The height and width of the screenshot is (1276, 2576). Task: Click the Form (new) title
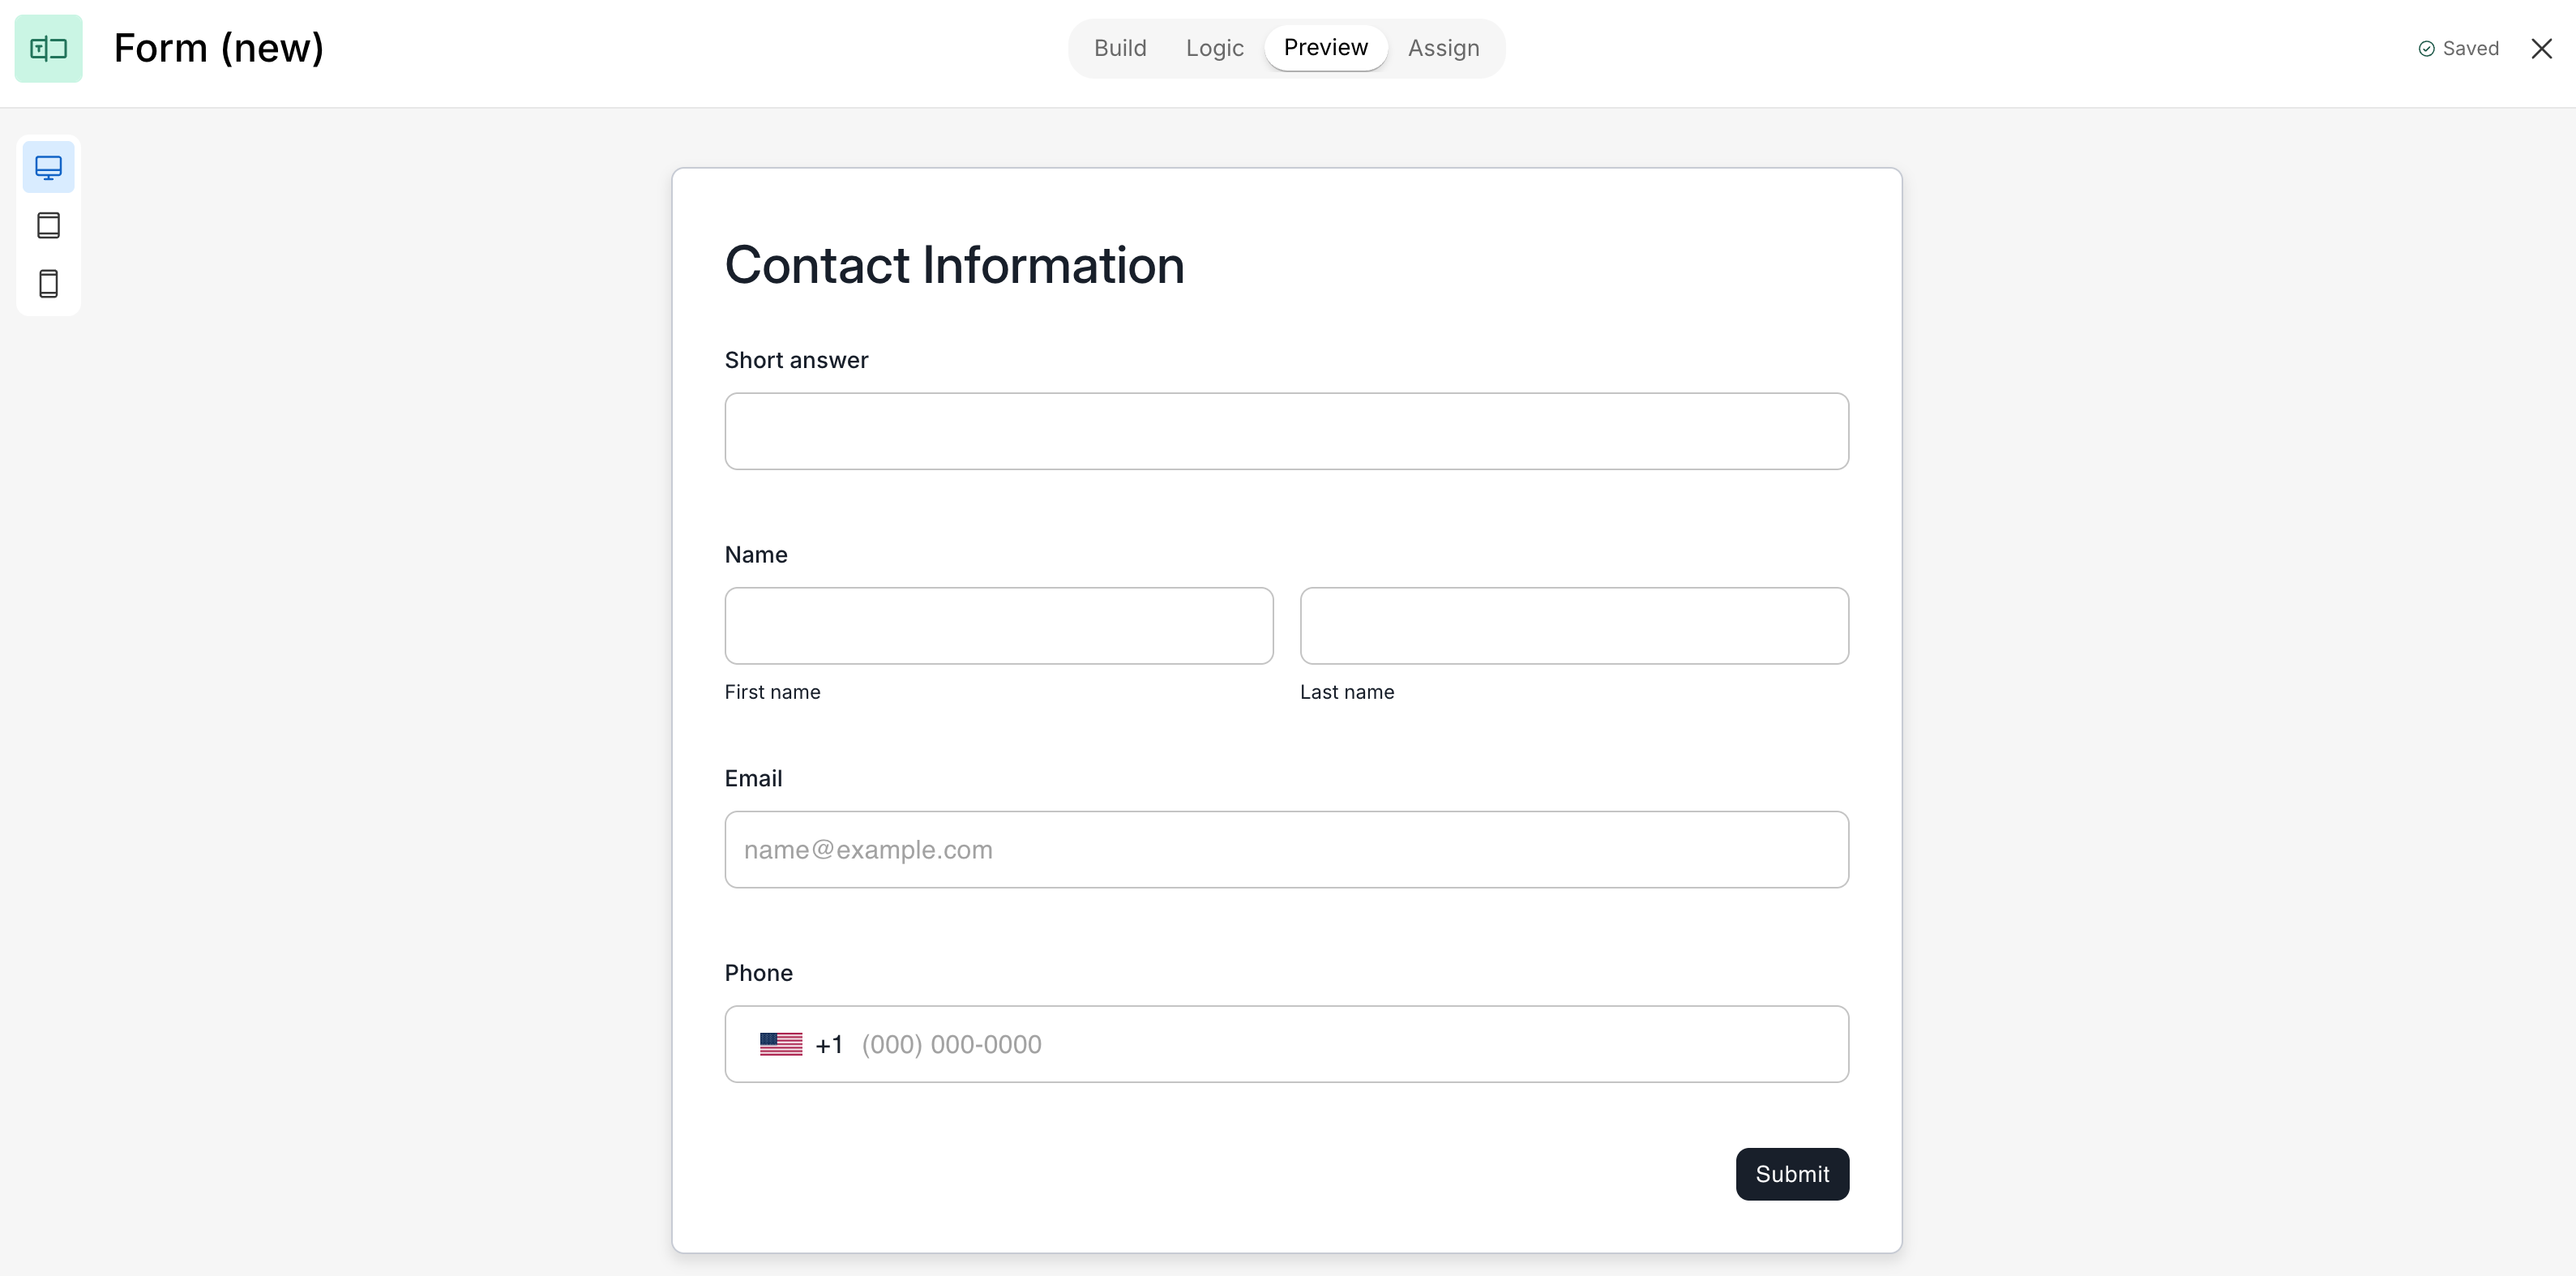219,48
